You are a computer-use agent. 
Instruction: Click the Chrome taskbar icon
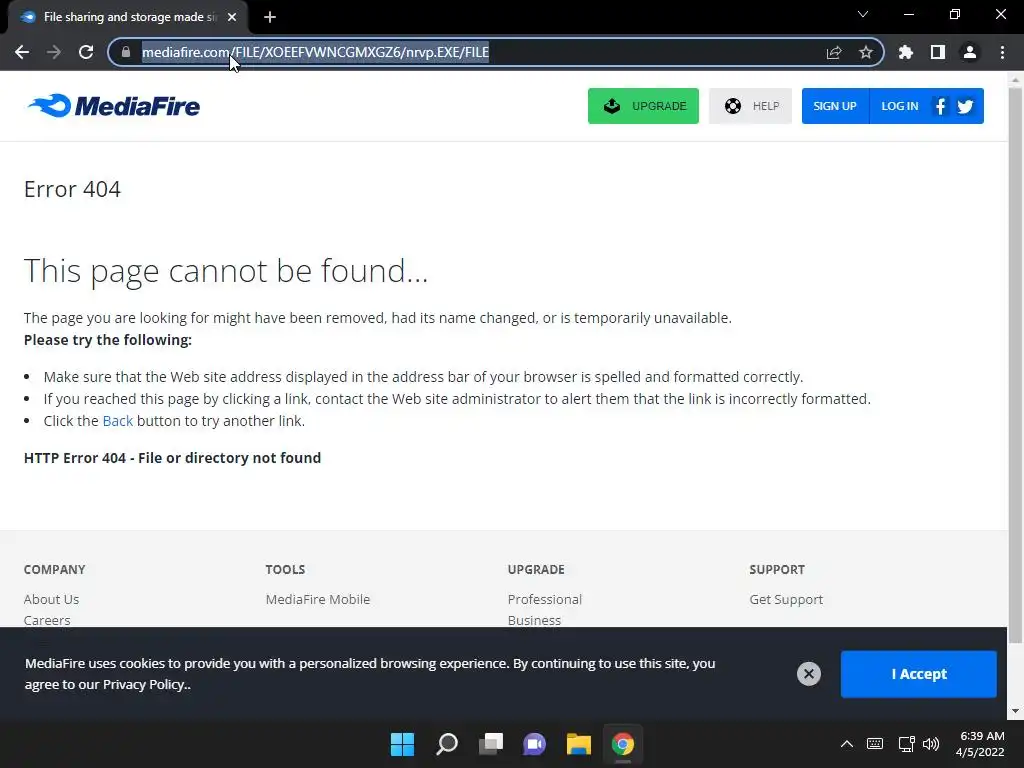622,744
